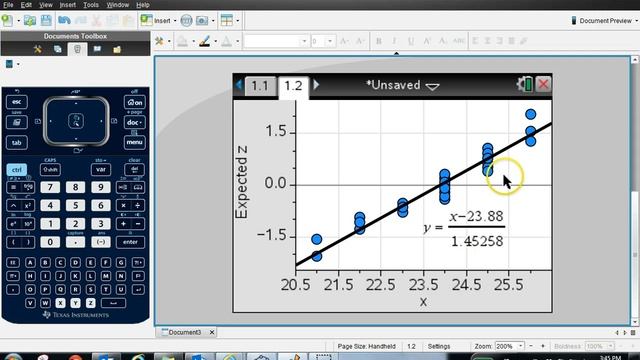
Task: Click the Undo arrow icon
Action: coord(64,20)
